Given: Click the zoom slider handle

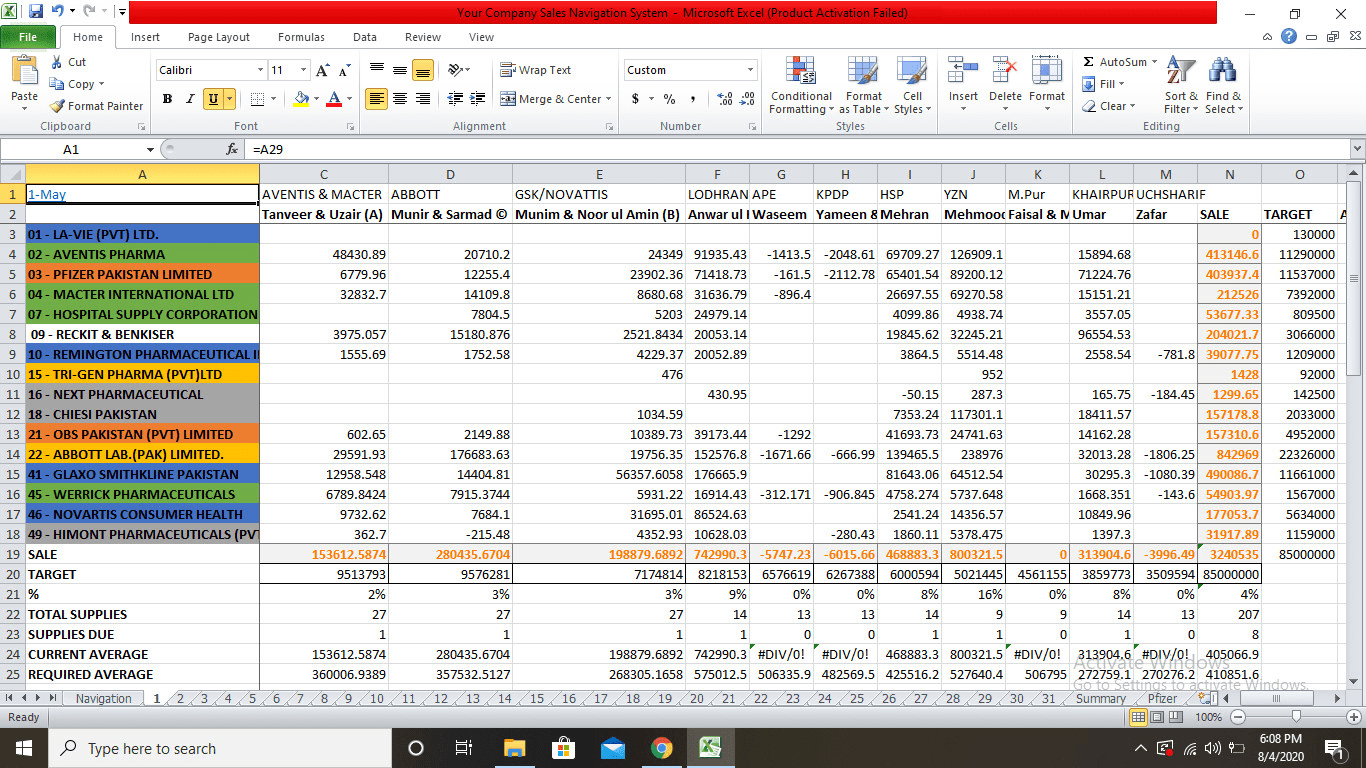Looking at the screenshot, I should [1296, 717].
